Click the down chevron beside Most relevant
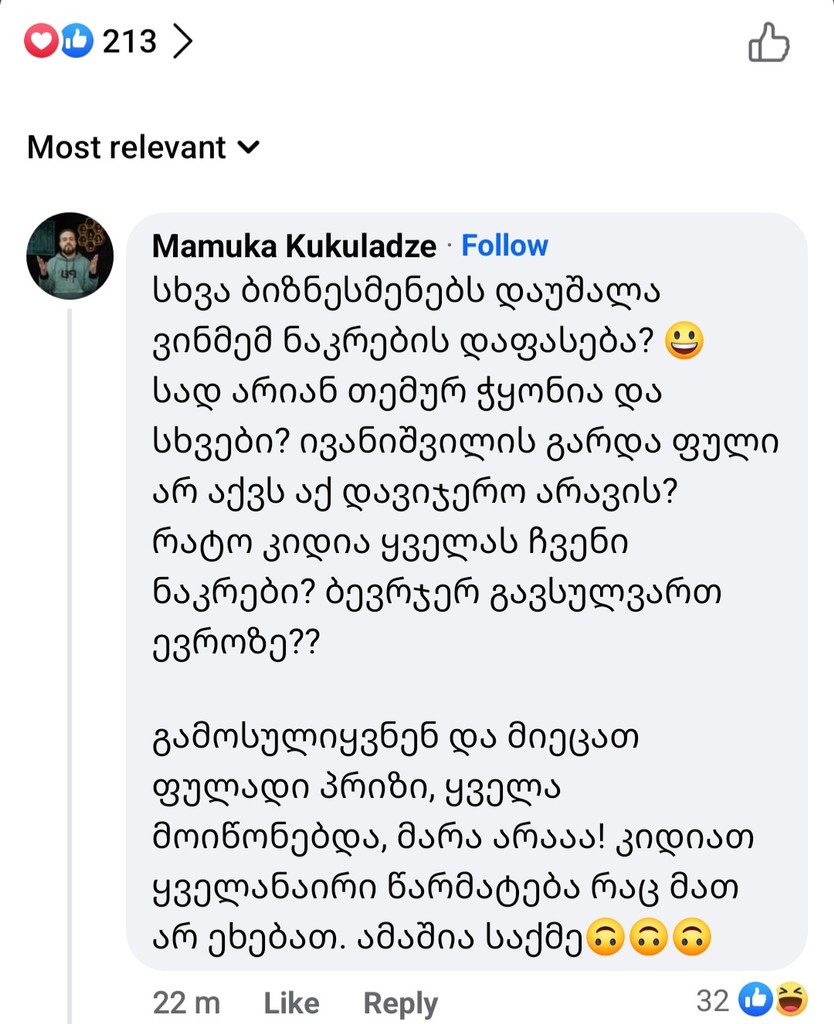 point(248,148)
